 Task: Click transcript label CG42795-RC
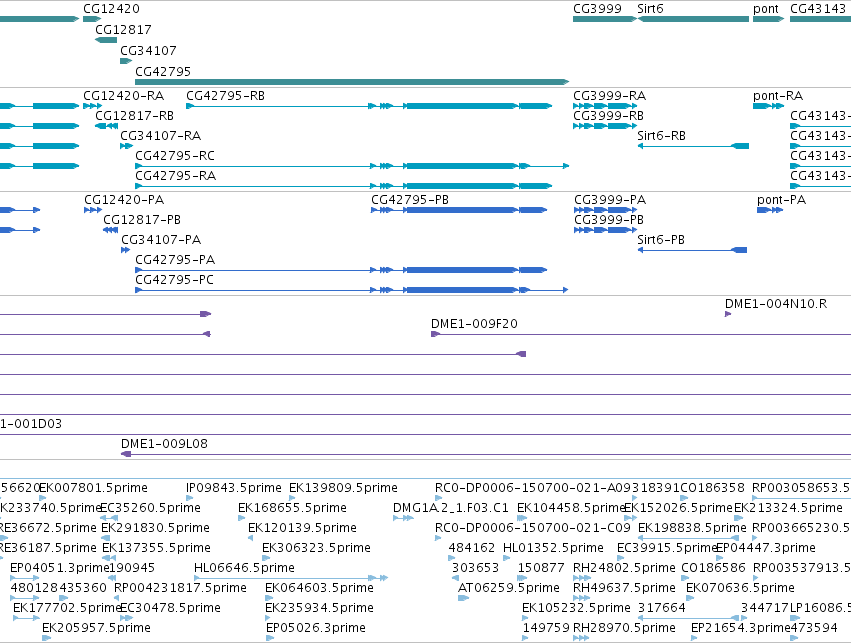(175, 156)
